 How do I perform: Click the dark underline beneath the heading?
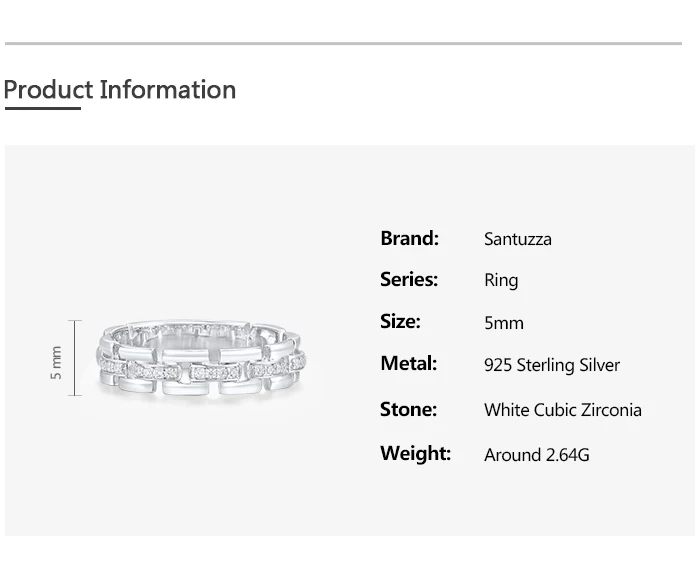tap(42, 108)
